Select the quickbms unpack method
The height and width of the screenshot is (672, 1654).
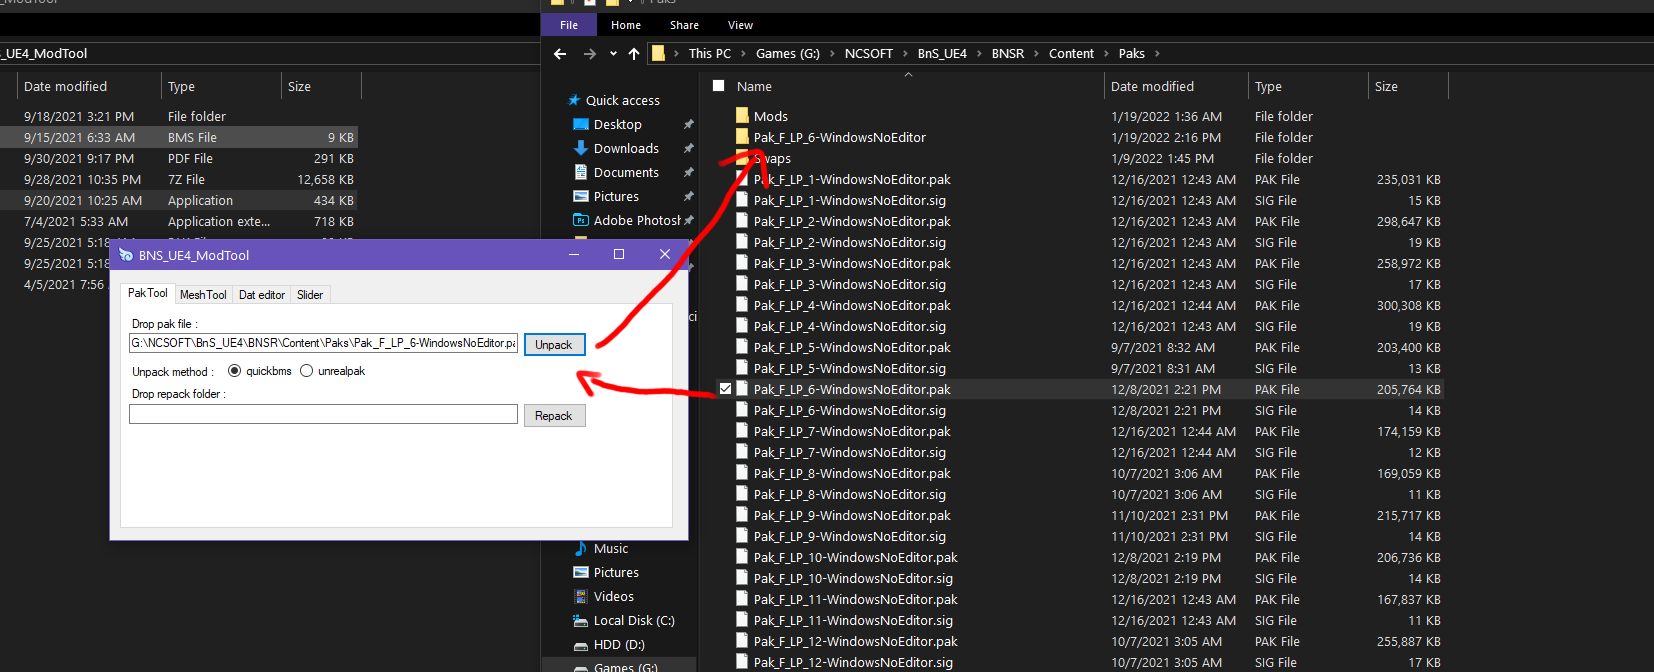pyautogui.click(x=234, y=371)
